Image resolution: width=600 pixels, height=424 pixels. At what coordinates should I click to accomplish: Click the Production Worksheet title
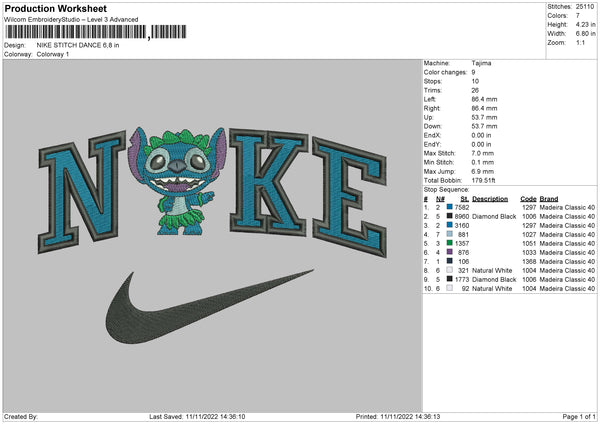point(55,8)
